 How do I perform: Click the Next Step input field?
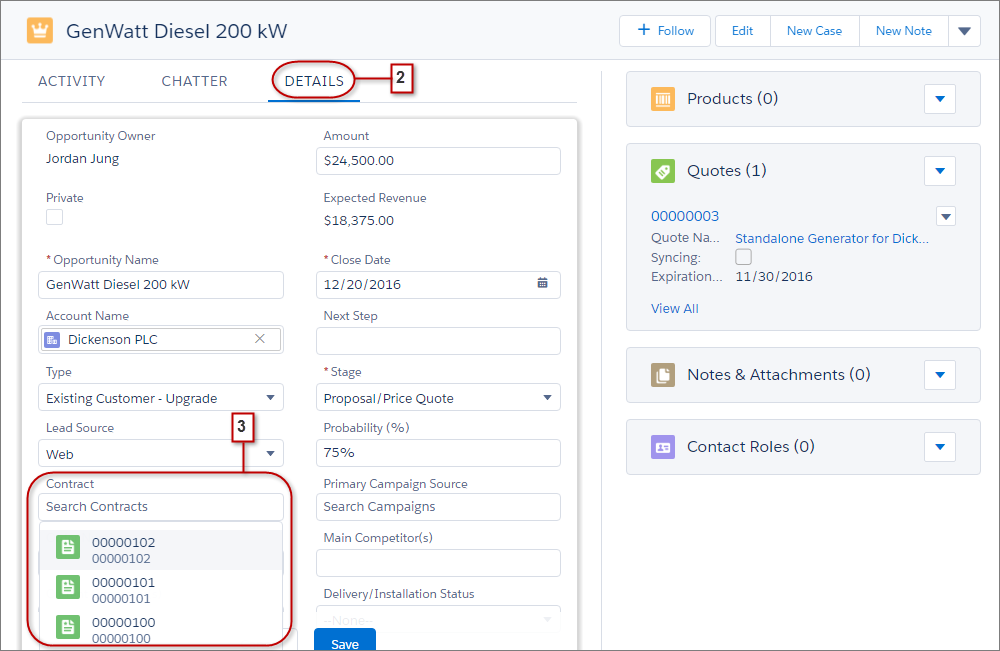coord(438,340)
